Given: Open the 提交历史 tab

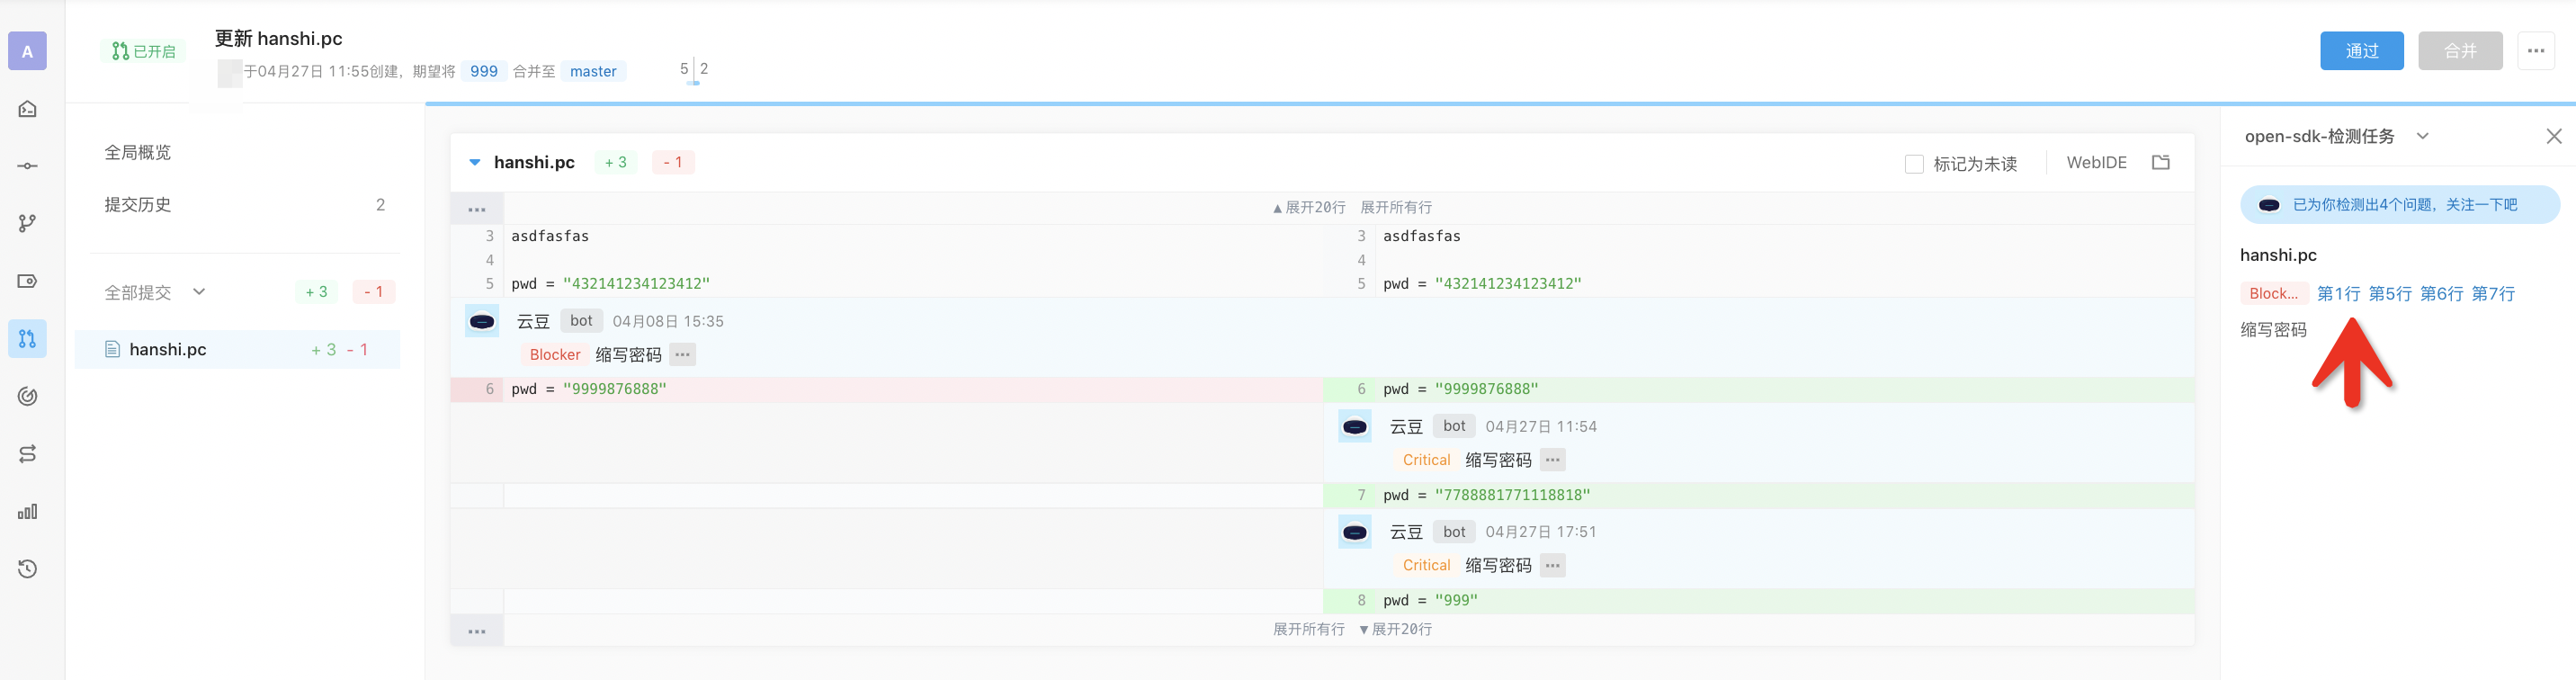Looking at the screenshot, I should [138, 204].
